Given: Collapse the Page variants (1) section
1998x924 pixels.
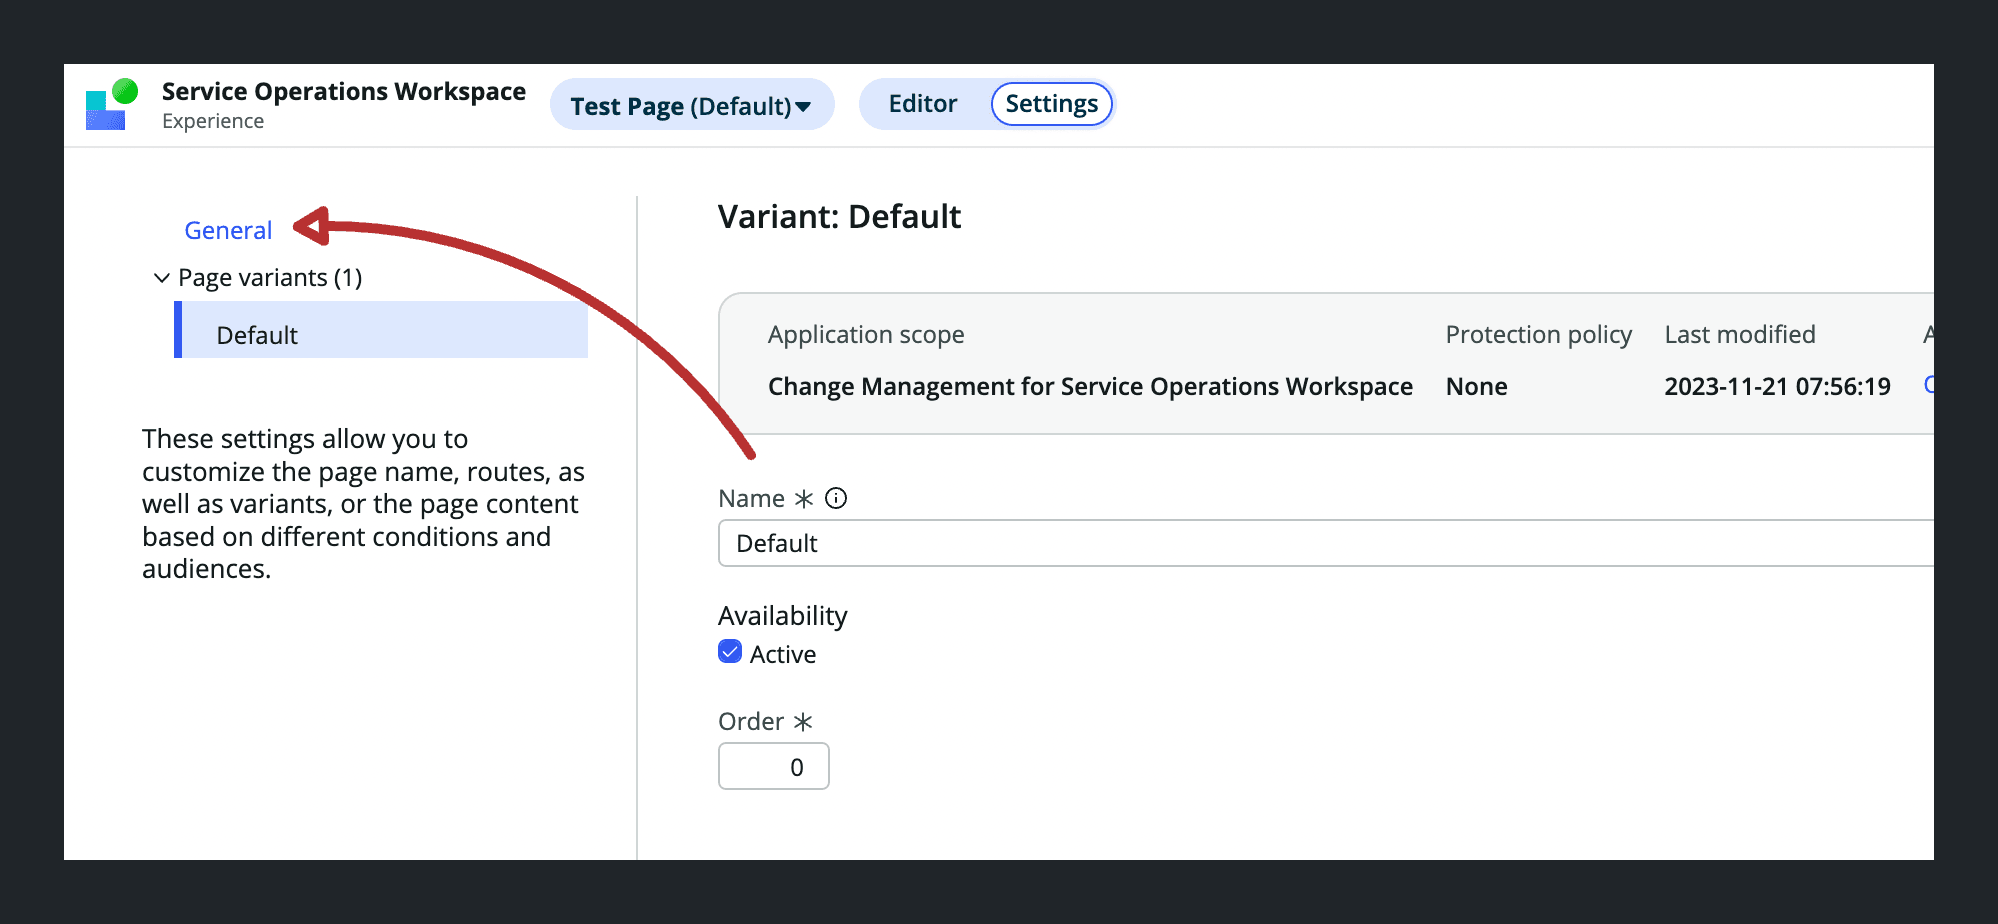Looking at the screenshot, I should [x=162, y=277].
